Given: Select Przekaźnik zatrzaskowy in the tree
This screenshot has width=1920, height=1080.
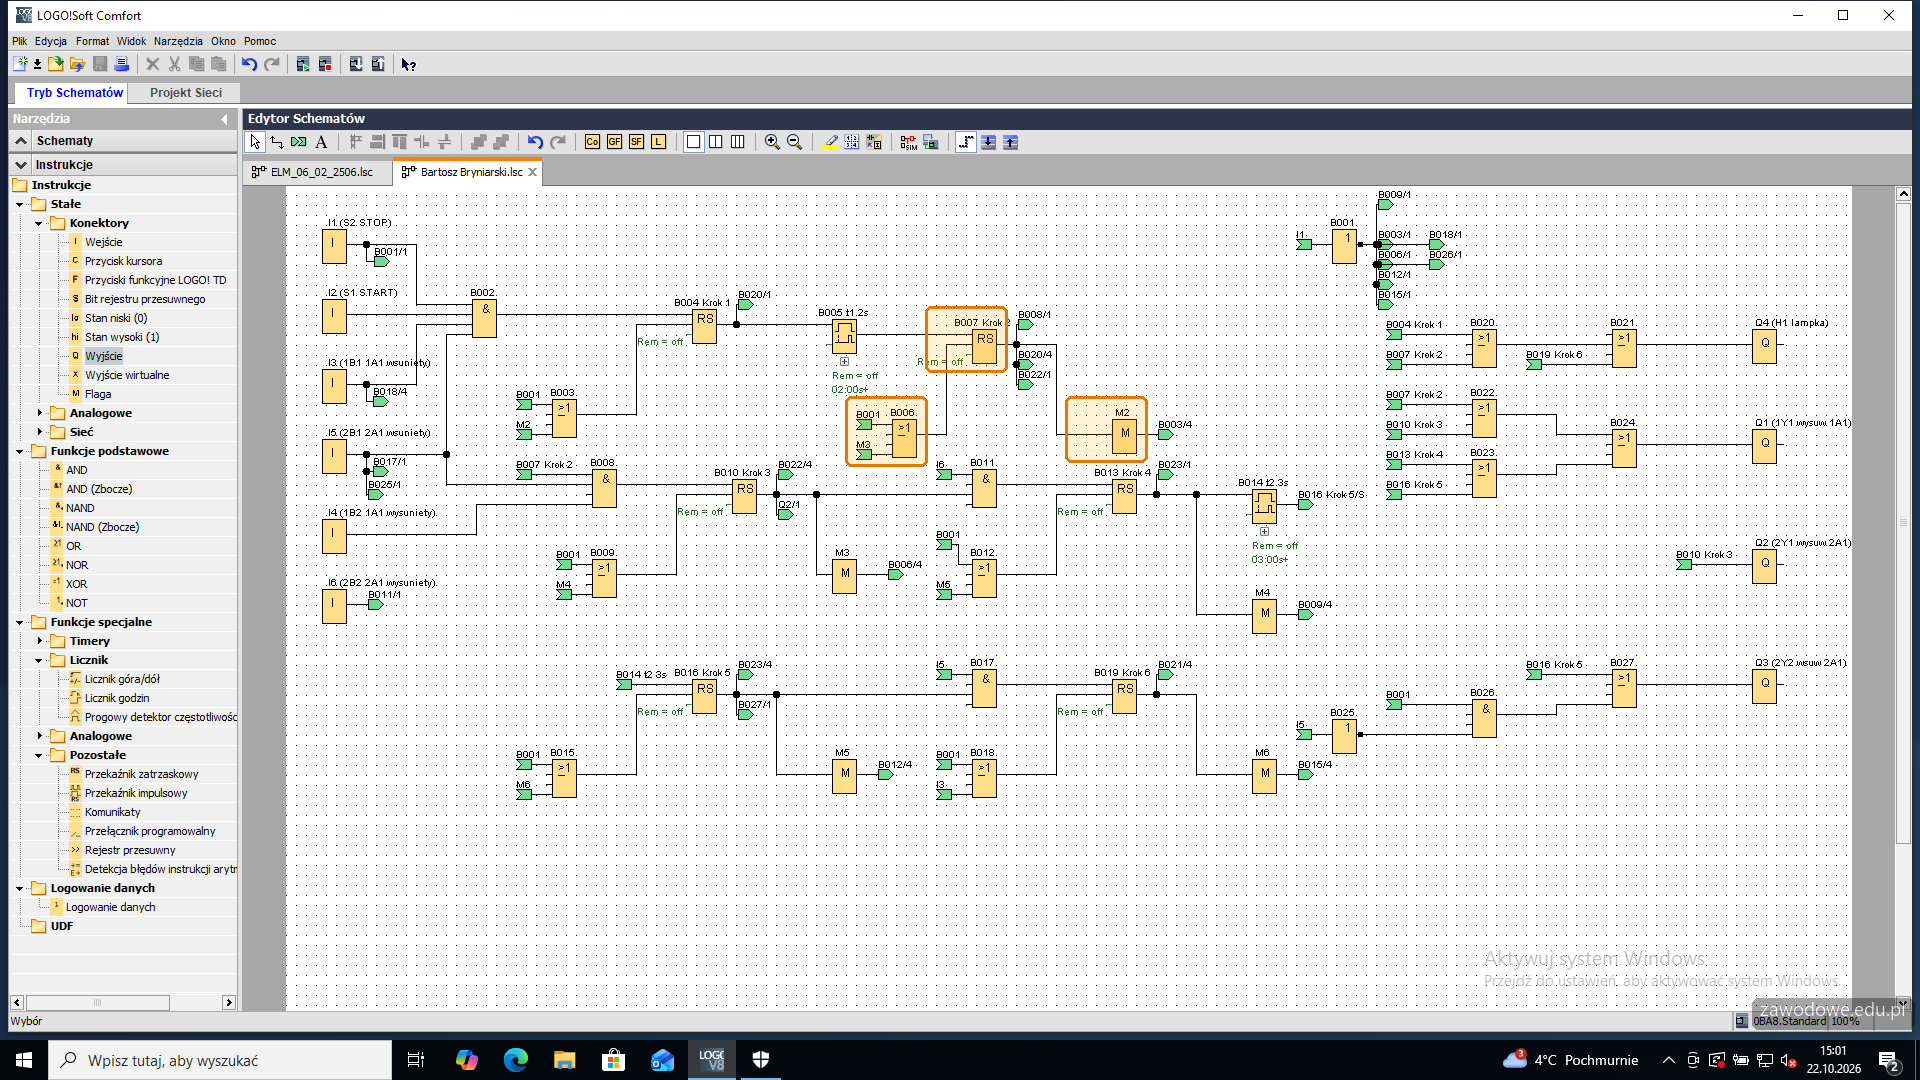Looking at the screenshot, I should [141, 774].
